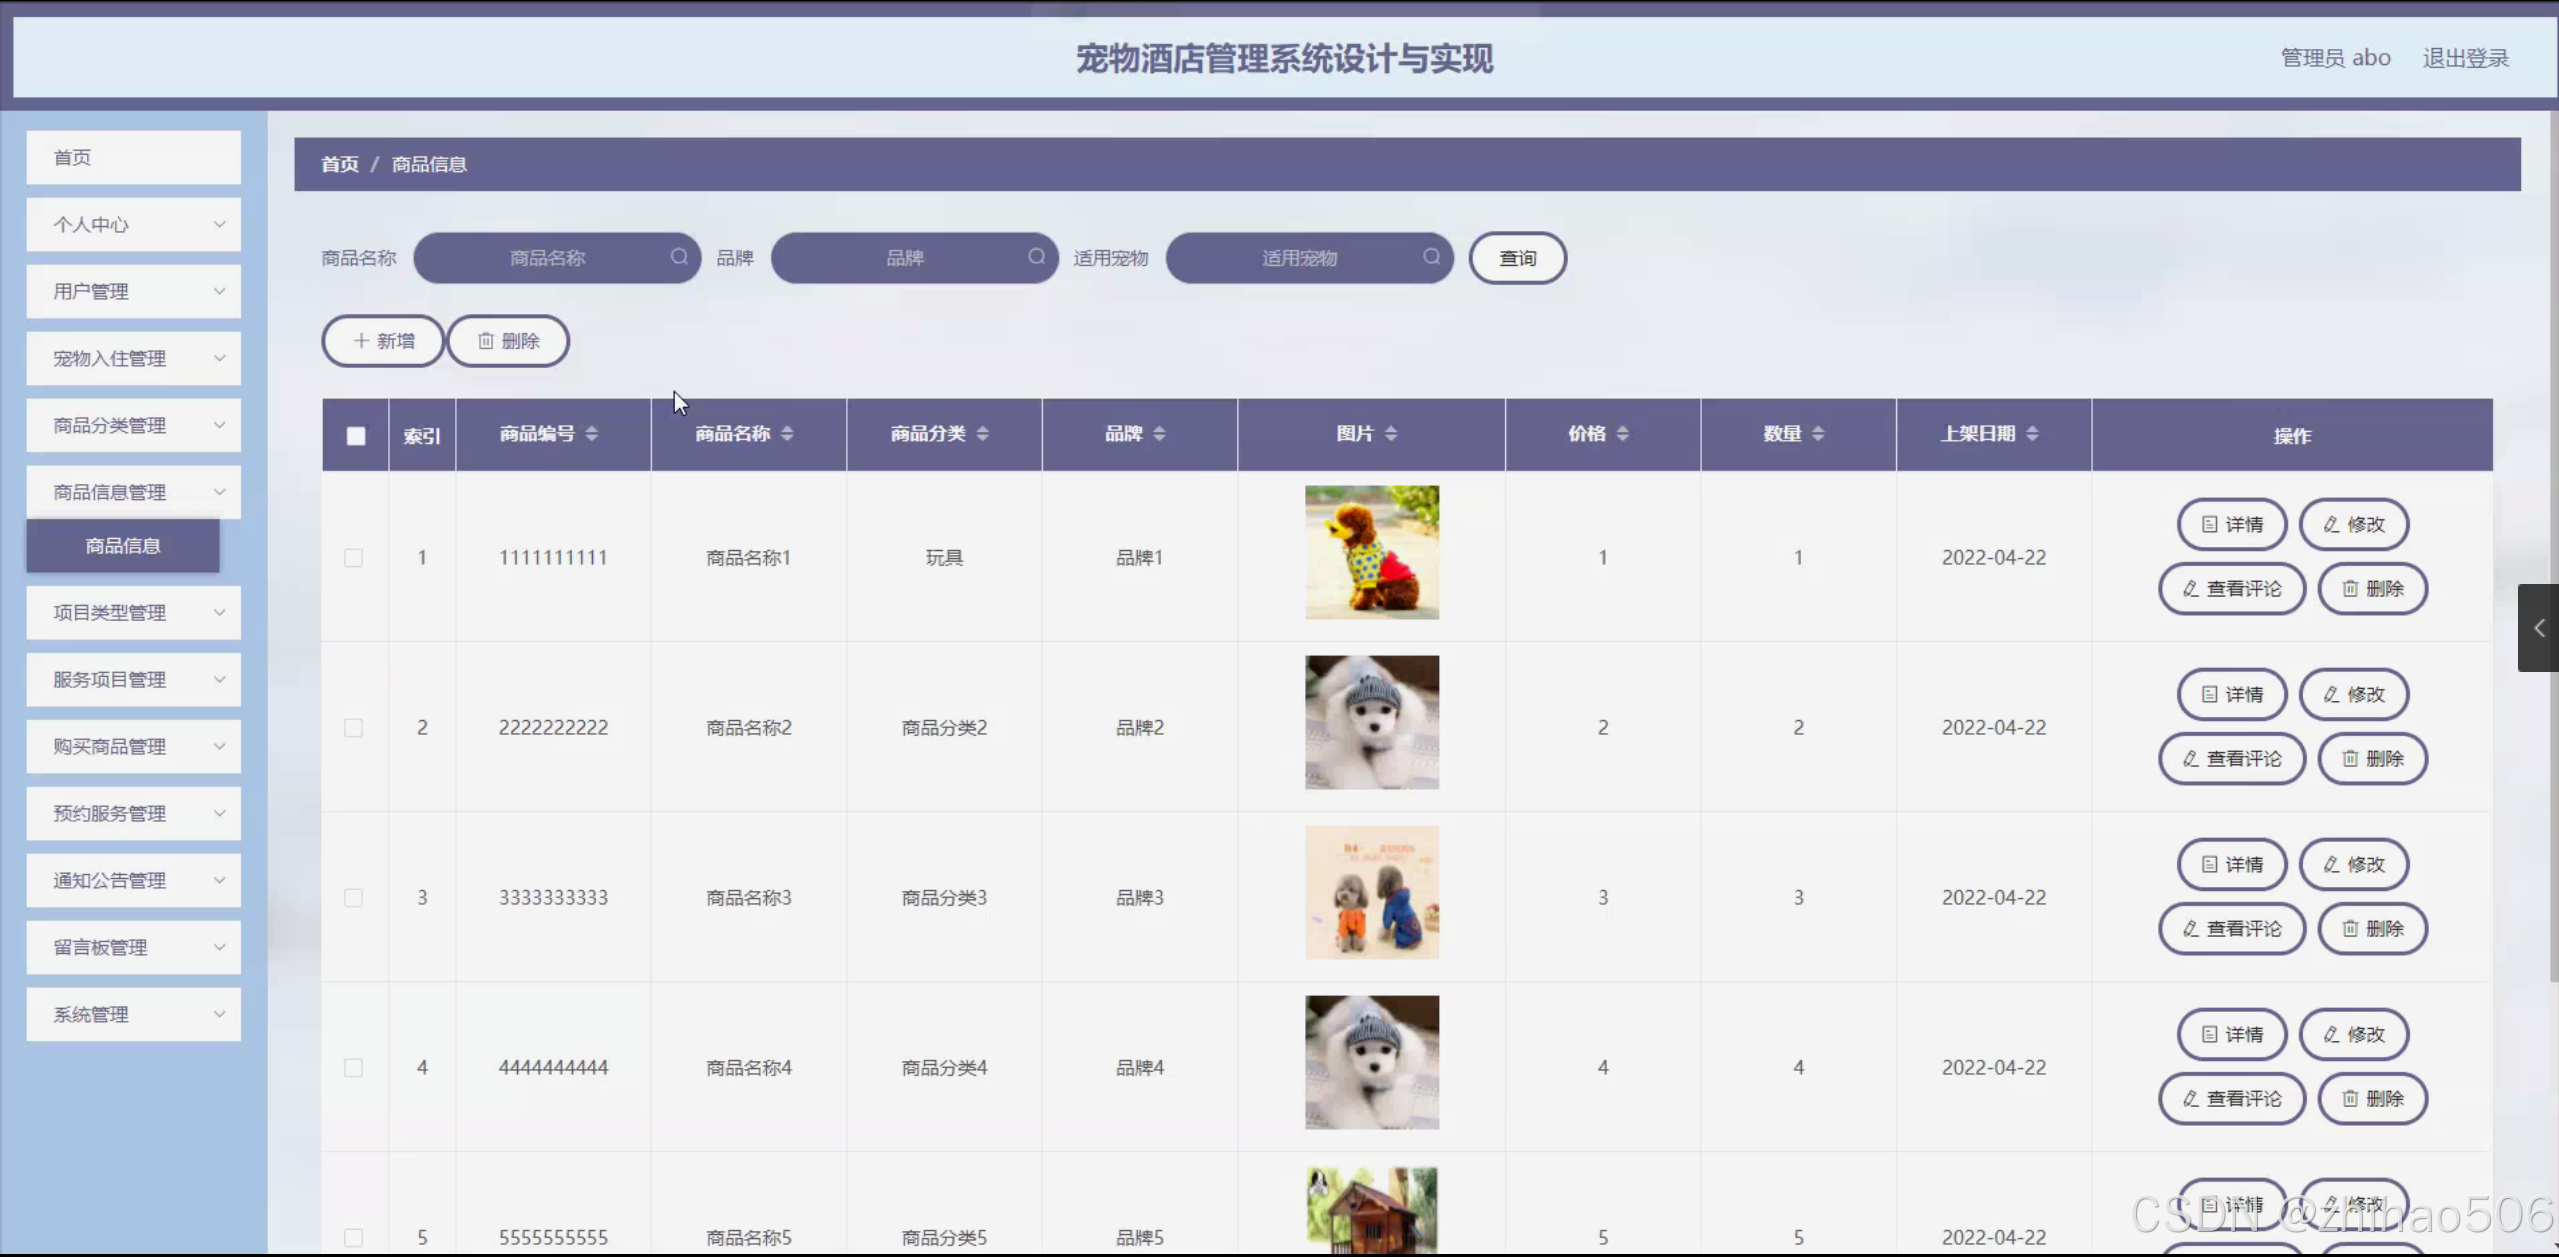This screenshot has width=2559, height=1257.
Task: Click search icon in 适用宠物 field
Action: tap(1431, 257)
